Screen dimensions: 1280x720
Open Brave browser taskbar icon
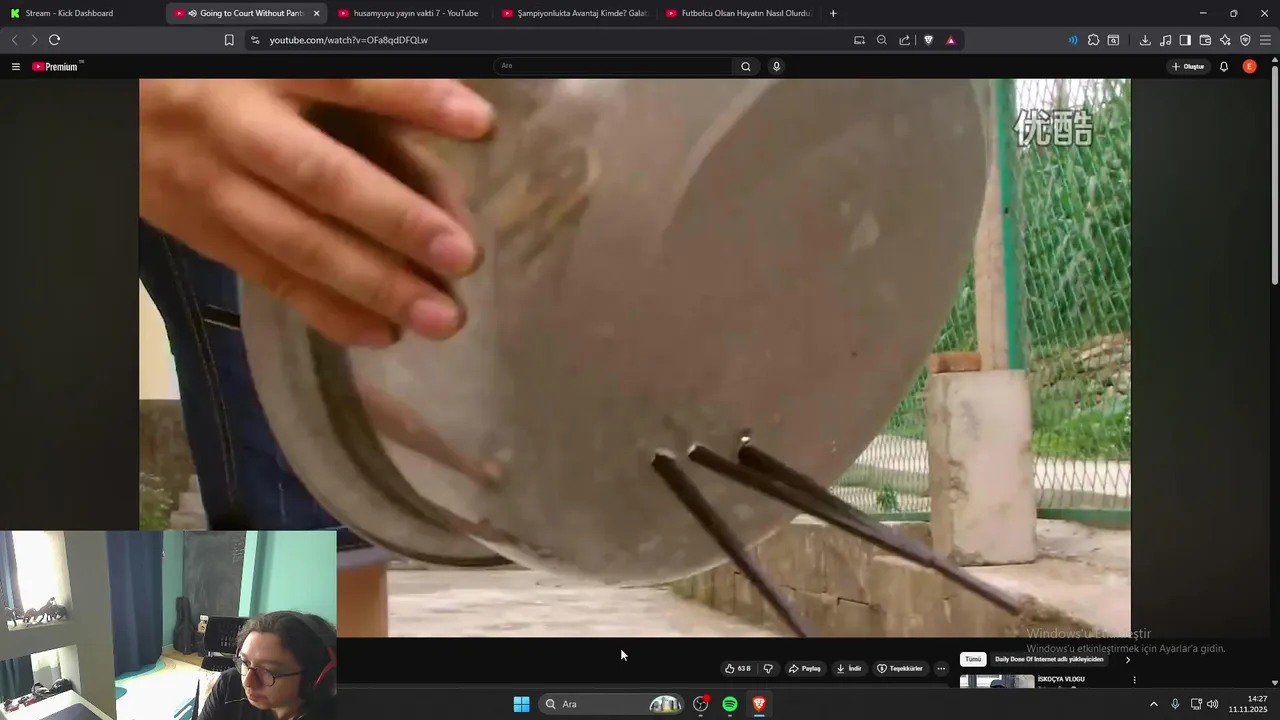(x=759, y=704)
